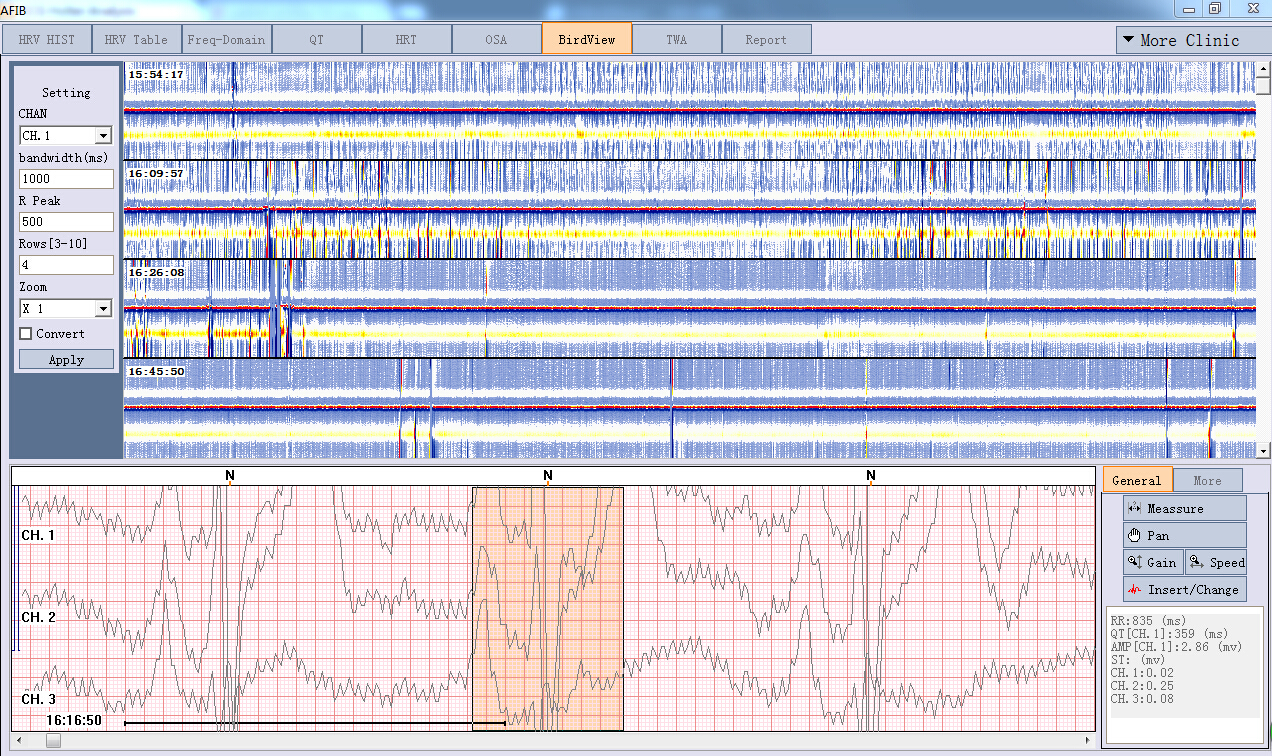Screen dimensions: 1272x756
Task: Click the down arrow of BirdView scrollbar
Action: (x=1264, y=451)
